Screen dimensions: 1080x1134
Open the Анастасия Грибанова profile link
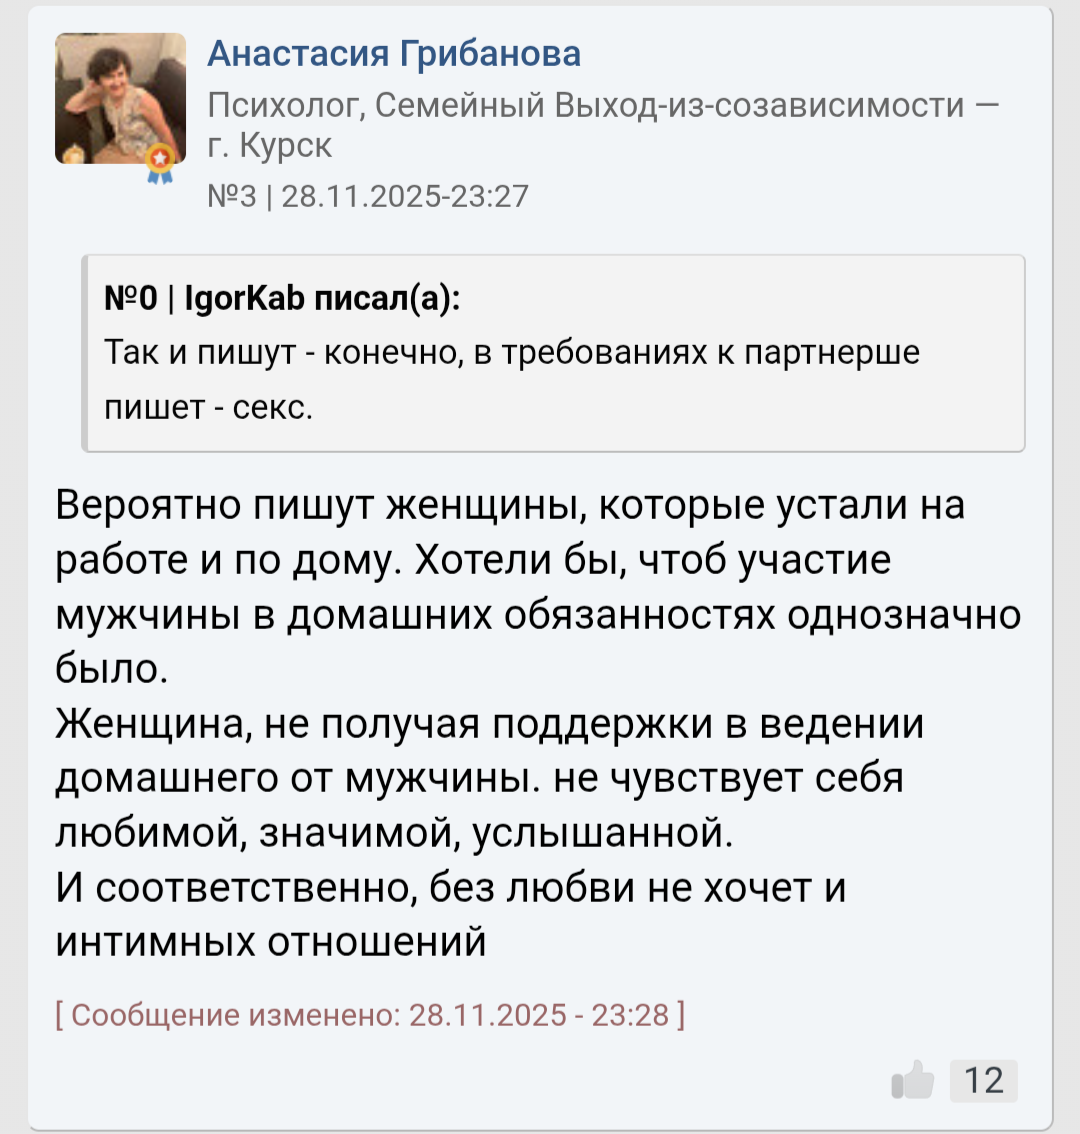pos(394,53)
